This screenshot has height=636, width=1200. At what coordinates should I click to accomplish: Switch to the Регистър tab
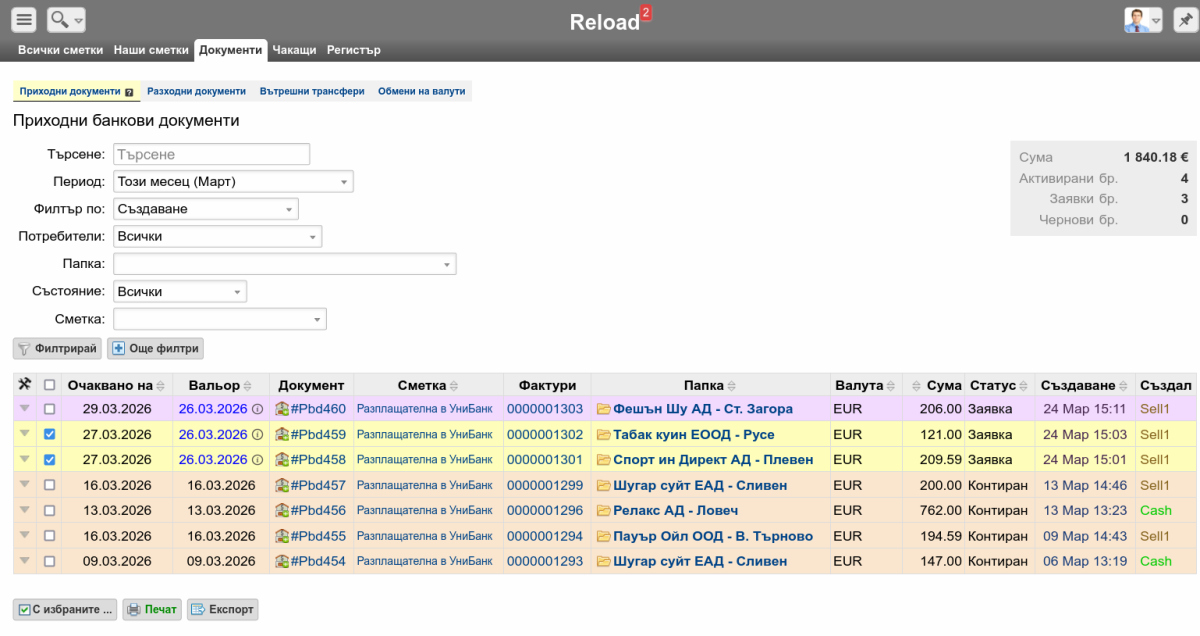click(353, 50)
